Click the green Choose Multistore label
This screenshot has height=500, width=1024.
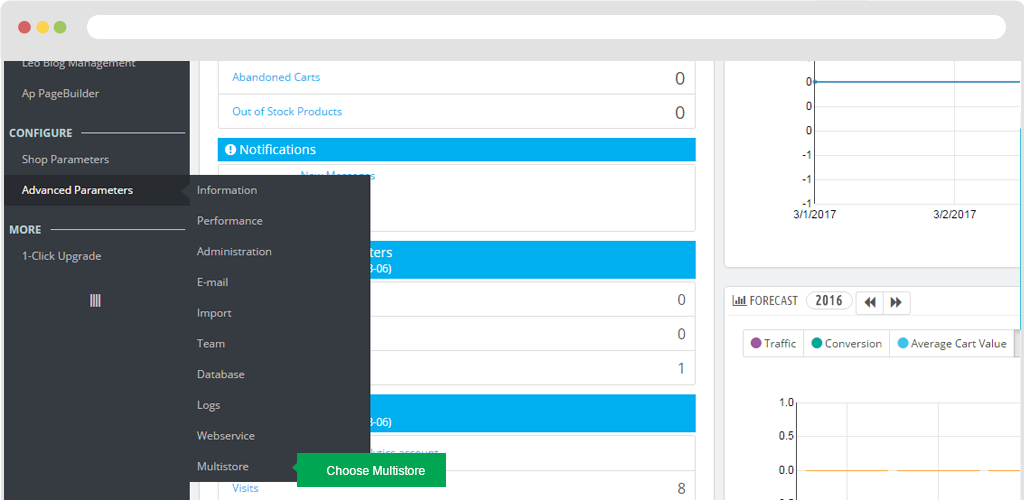[375, 470]
